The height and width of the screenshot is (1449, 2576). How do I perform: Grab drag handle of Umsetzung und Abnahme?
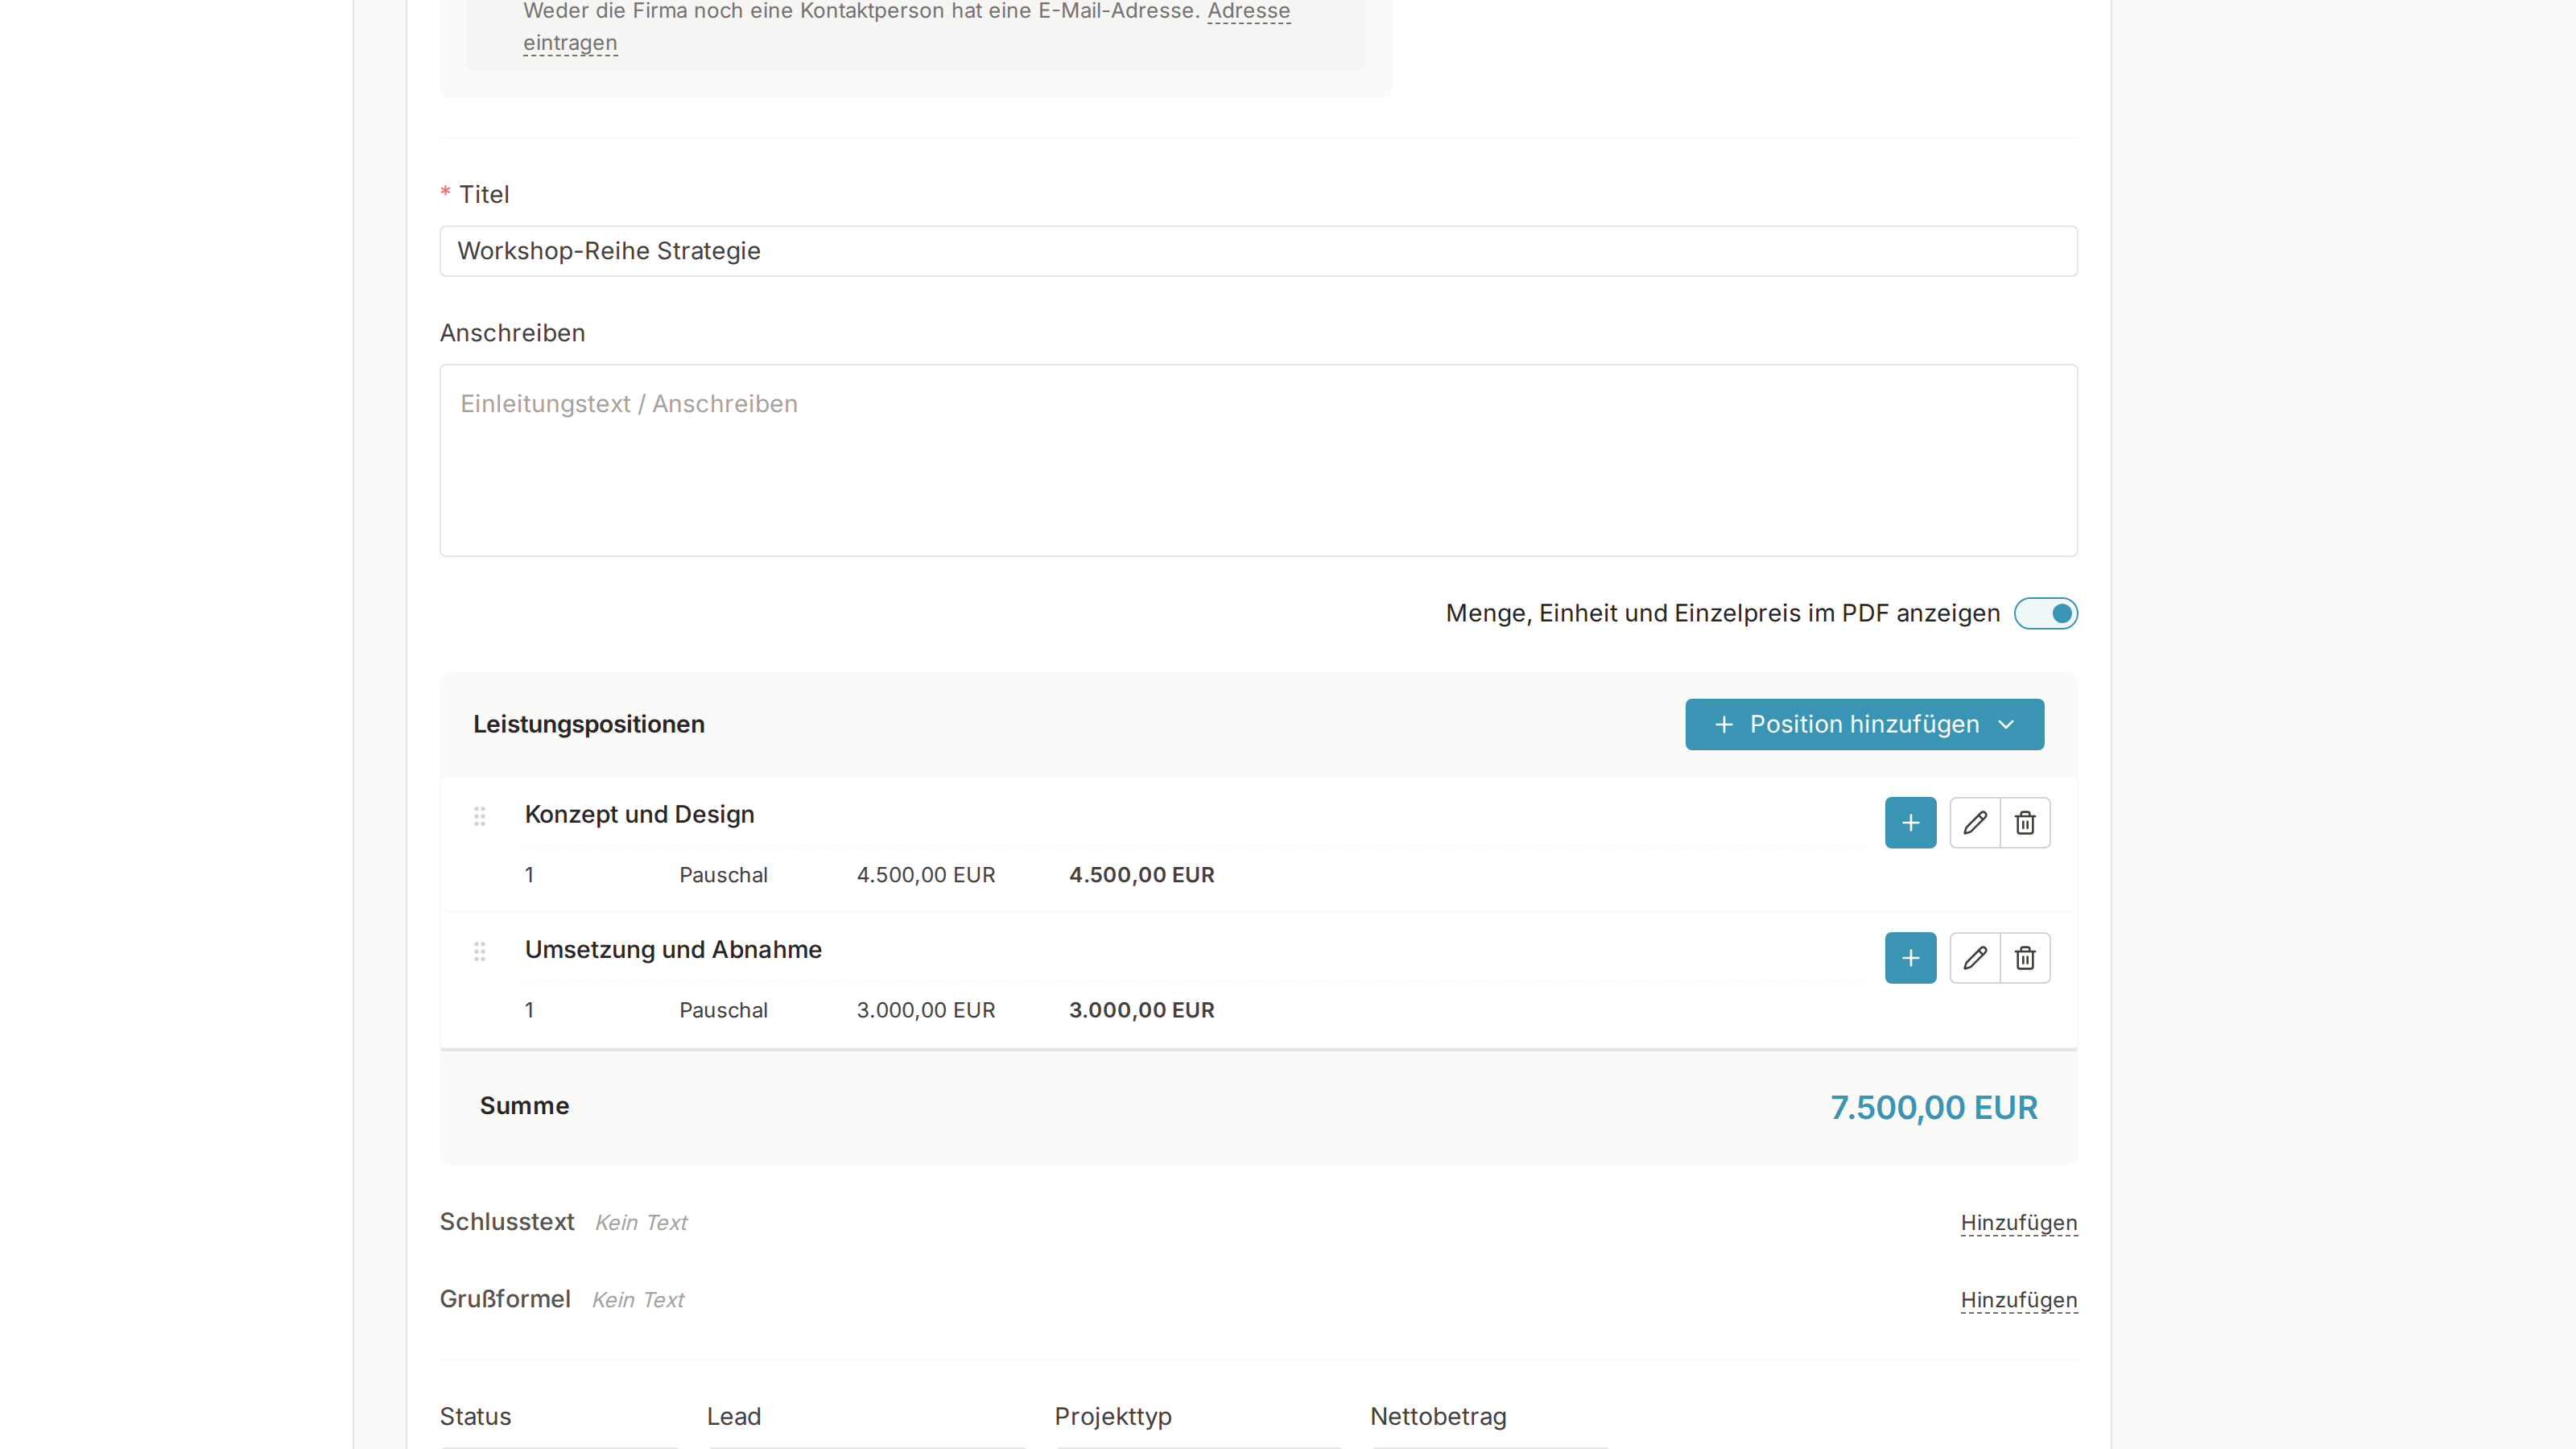[x=480, y=951]
